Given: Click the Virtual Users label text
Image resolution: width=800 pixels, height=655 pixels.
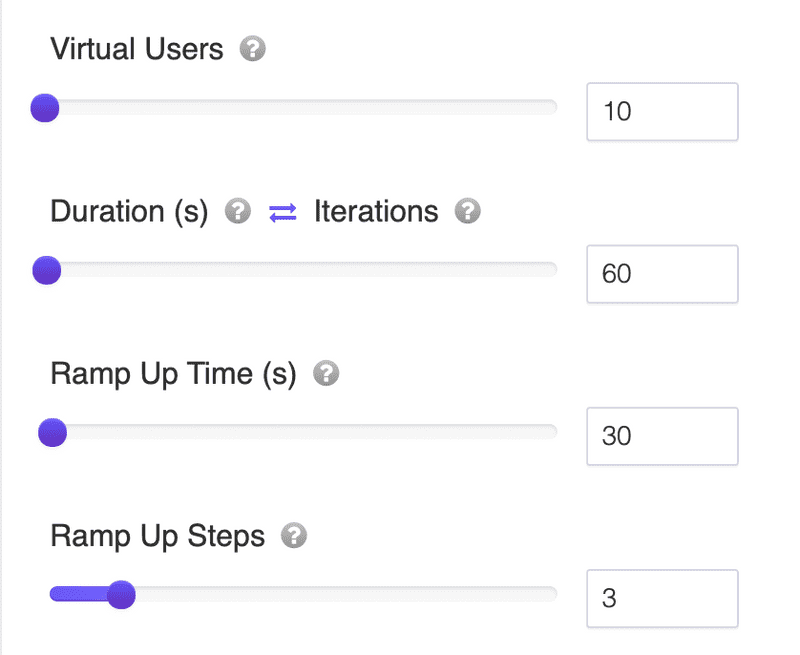Looking at the screenshot, I should point(137,49).
